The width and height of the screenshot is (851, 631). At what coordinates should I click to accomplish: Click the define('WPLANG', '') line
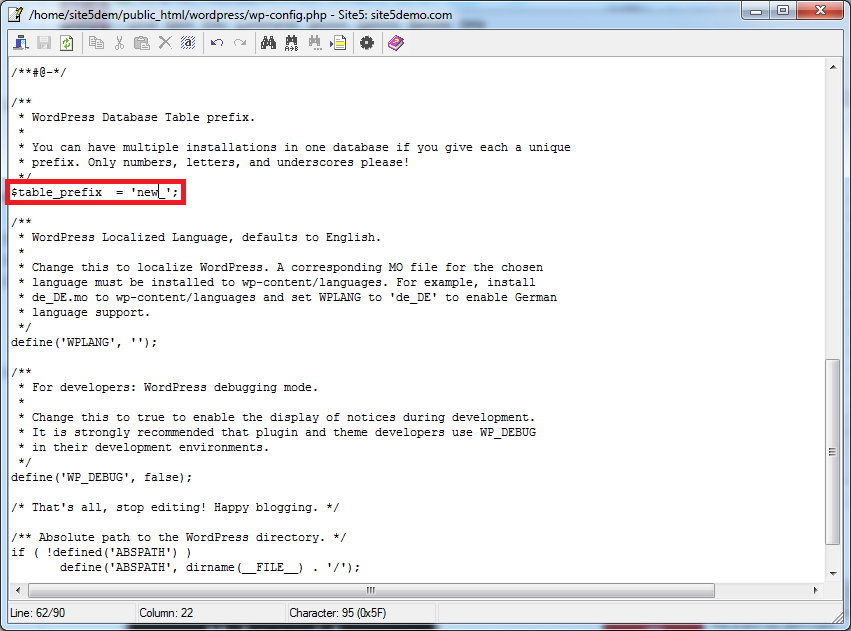(84, 342)
